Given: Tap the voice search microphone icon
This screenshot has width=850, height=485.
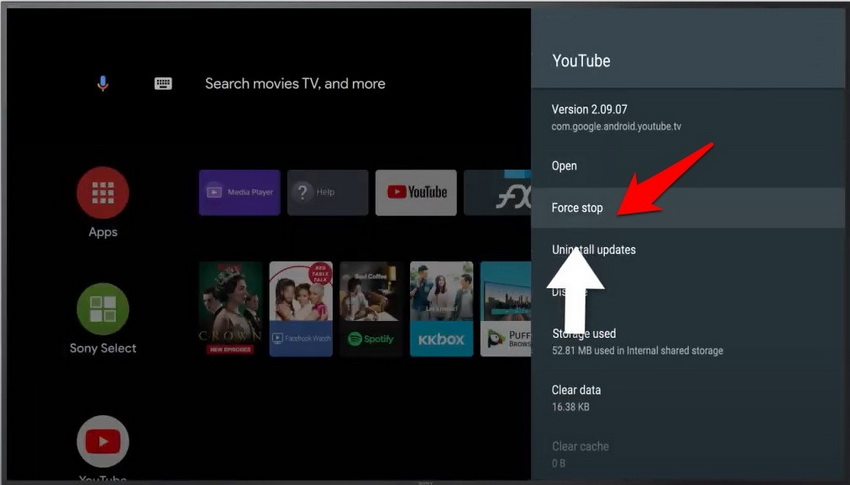Looking at the screenshot, I should tap(103, 84).
